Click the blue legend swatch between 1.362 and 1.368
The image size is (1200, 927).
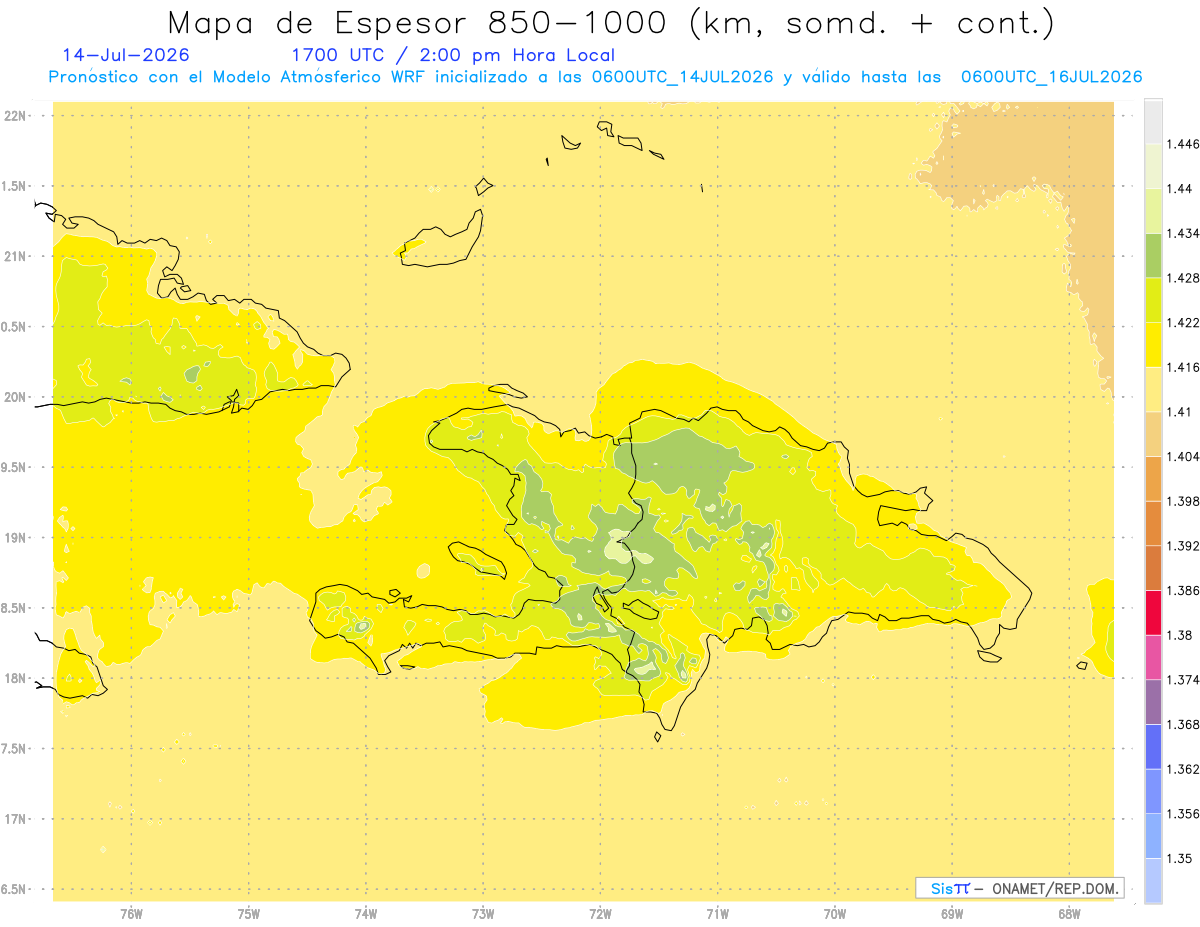pyautogui.click(x=1153, y=747)
